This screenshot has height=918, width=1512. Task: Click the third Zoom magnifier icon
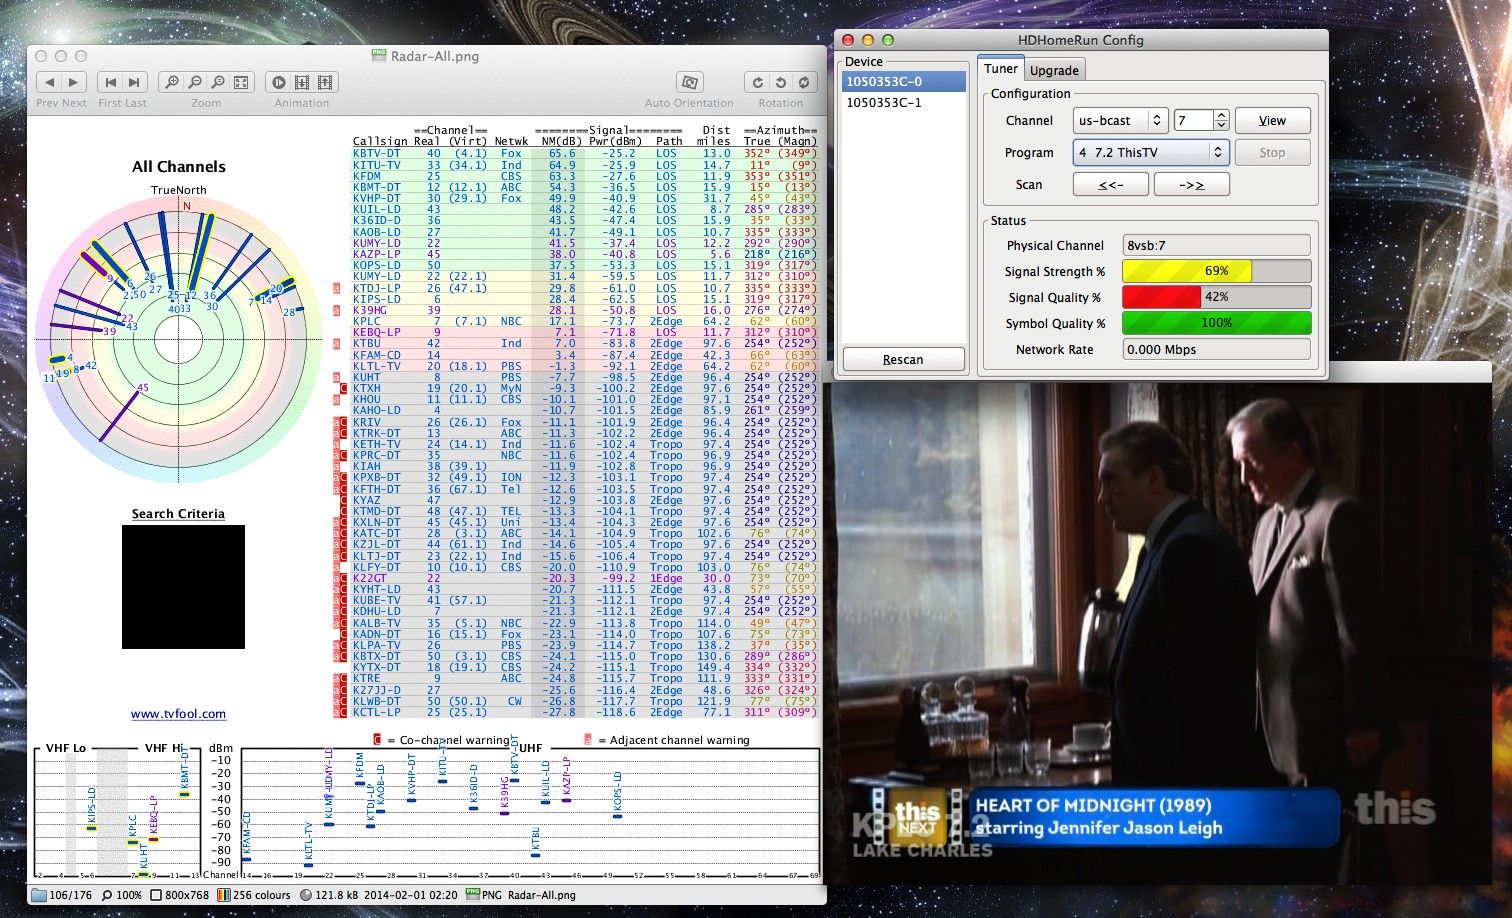[x=218, y=82]
